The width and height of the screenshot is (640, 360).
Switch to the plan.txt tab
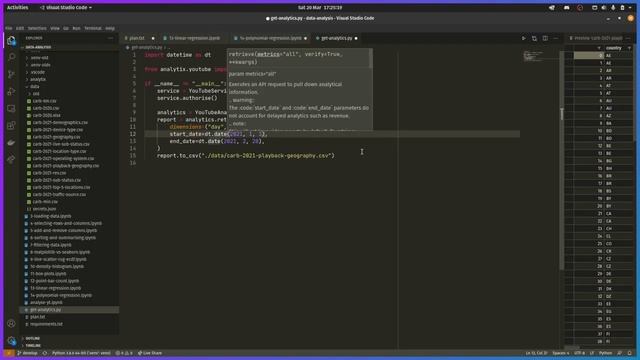137,38
